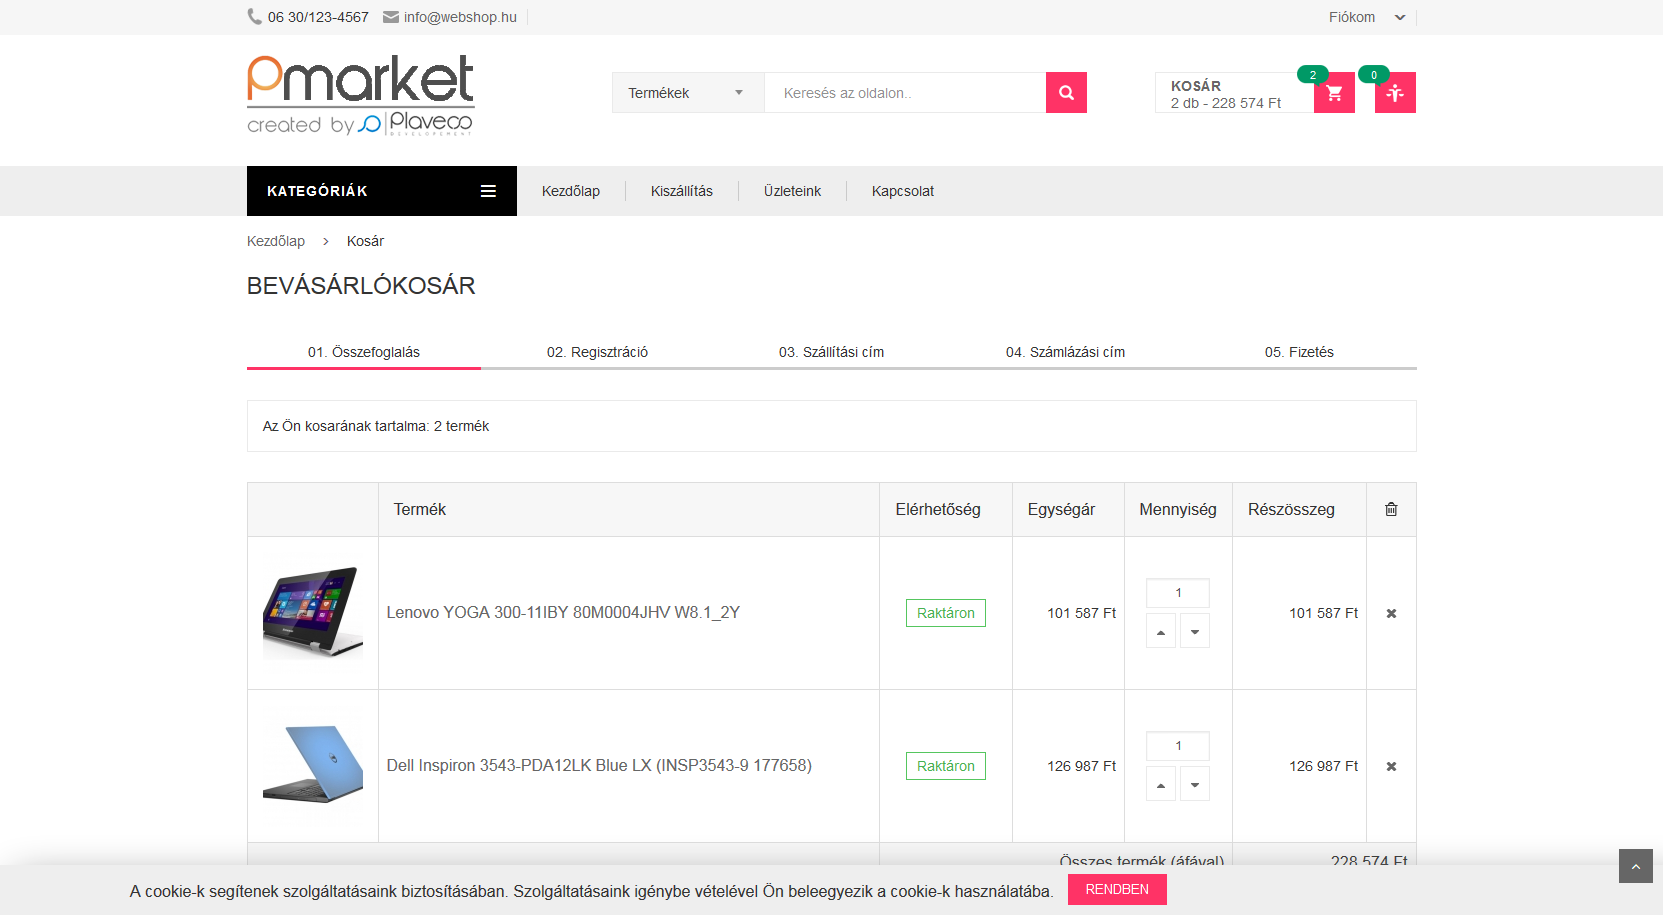
Task: Switch to the 02. Regisztráció step
Action: coord(597,352)
